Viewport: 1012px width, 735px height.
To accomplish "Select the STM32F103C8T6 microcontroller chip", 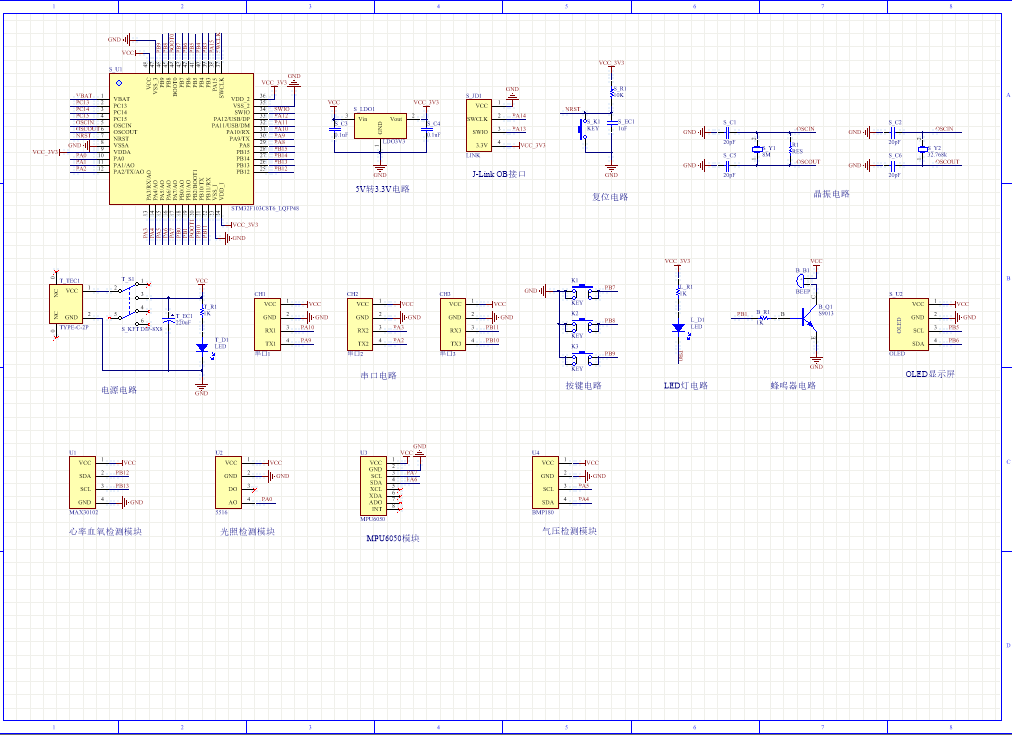I will 169,139.
